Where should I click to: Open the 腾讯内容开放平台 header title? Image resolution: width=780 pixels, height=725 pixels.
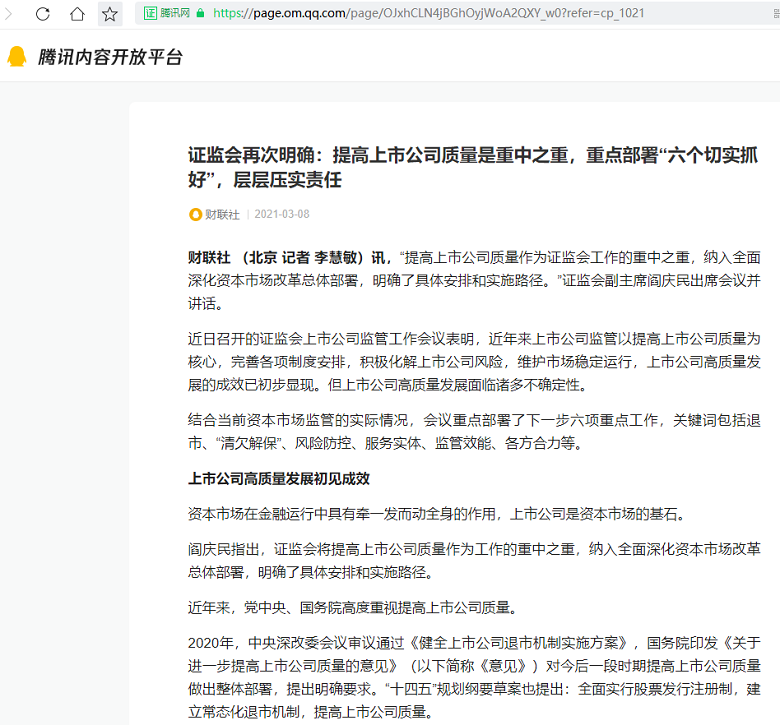coord(110,57)
